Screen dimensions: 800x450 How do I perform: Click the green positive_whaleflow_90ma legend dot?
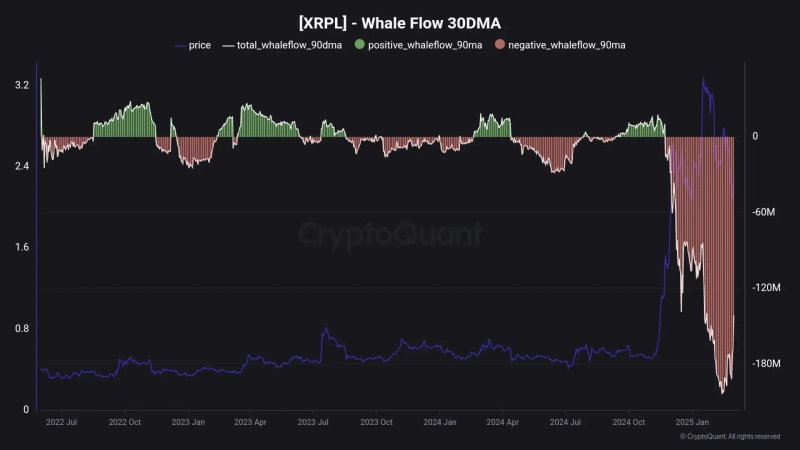pos(359,46)
